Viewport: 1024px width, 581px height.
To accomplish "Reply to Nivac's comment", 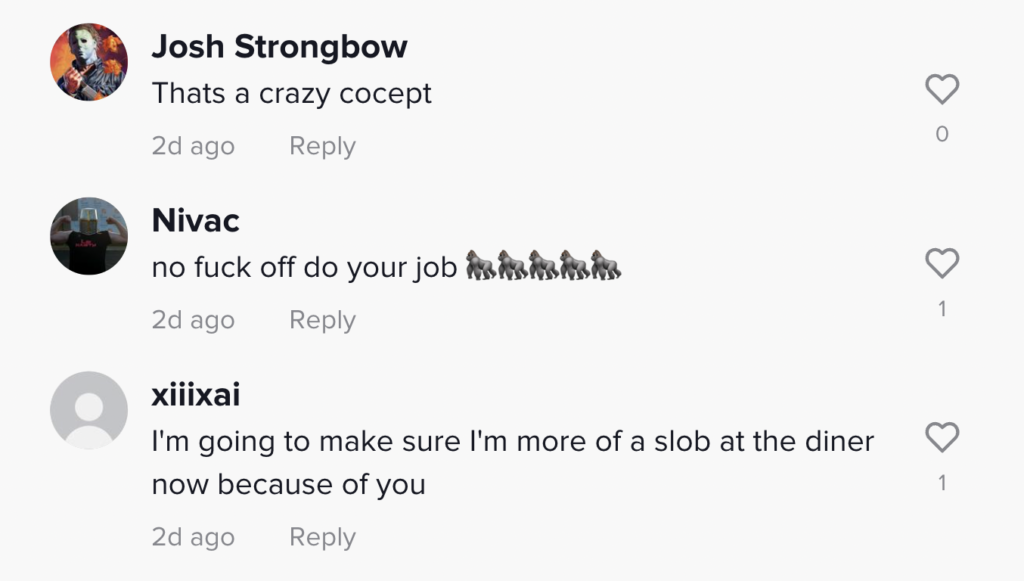I will pos(322,320).
